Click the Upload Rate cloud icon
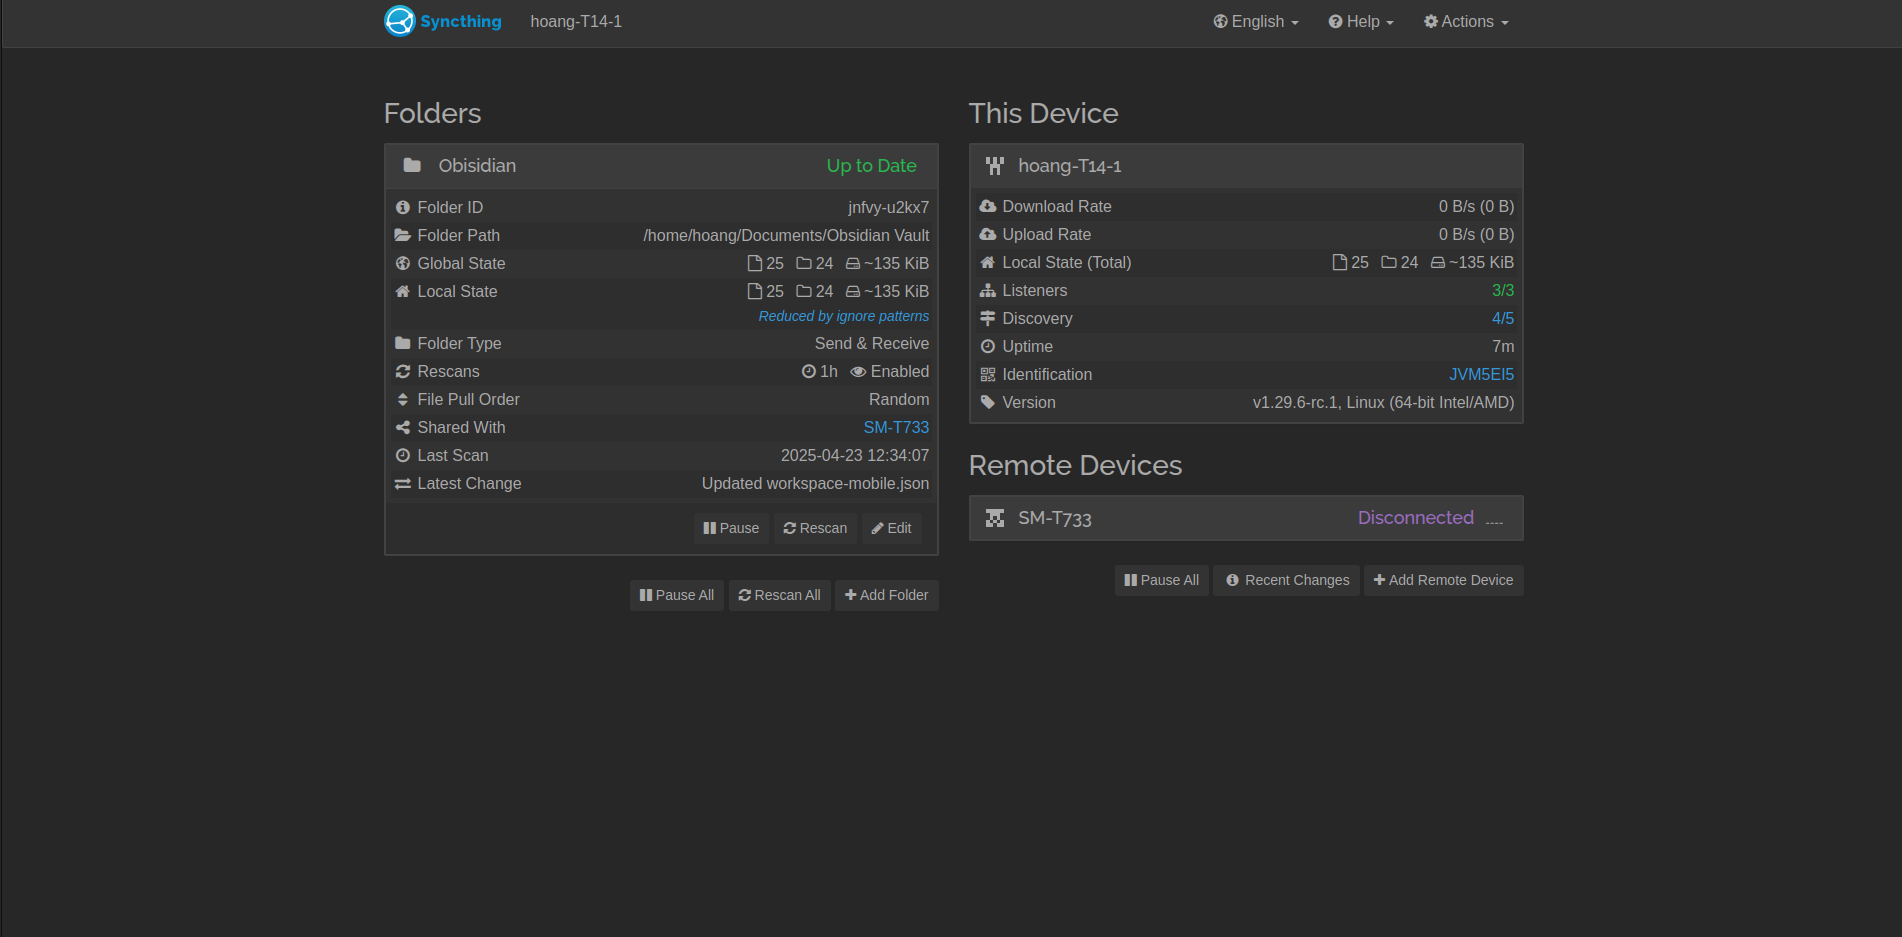The height and width of the screenshot is (937, 1902). pos(988,235)
